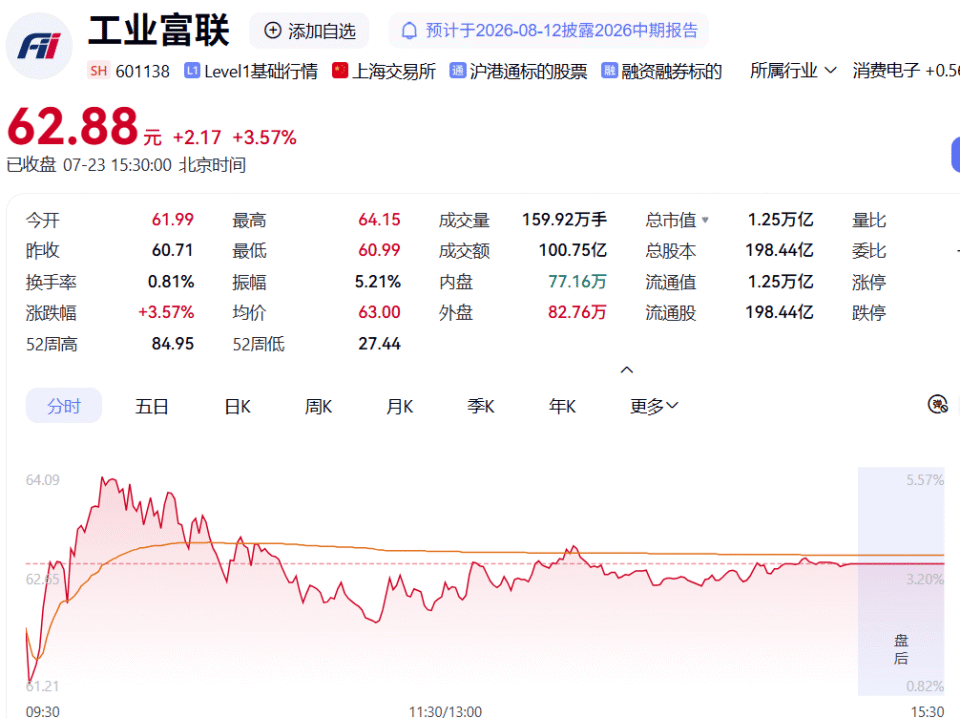The image size is (960, 718).
Task: Expand the 所属行业 dropdown
Action: (793, 70)
